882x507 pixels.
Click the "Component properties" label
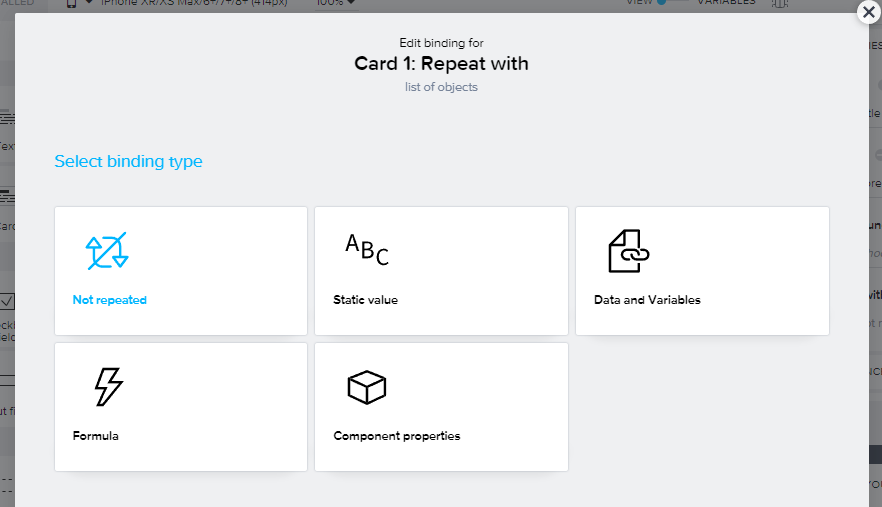point(397,436)
